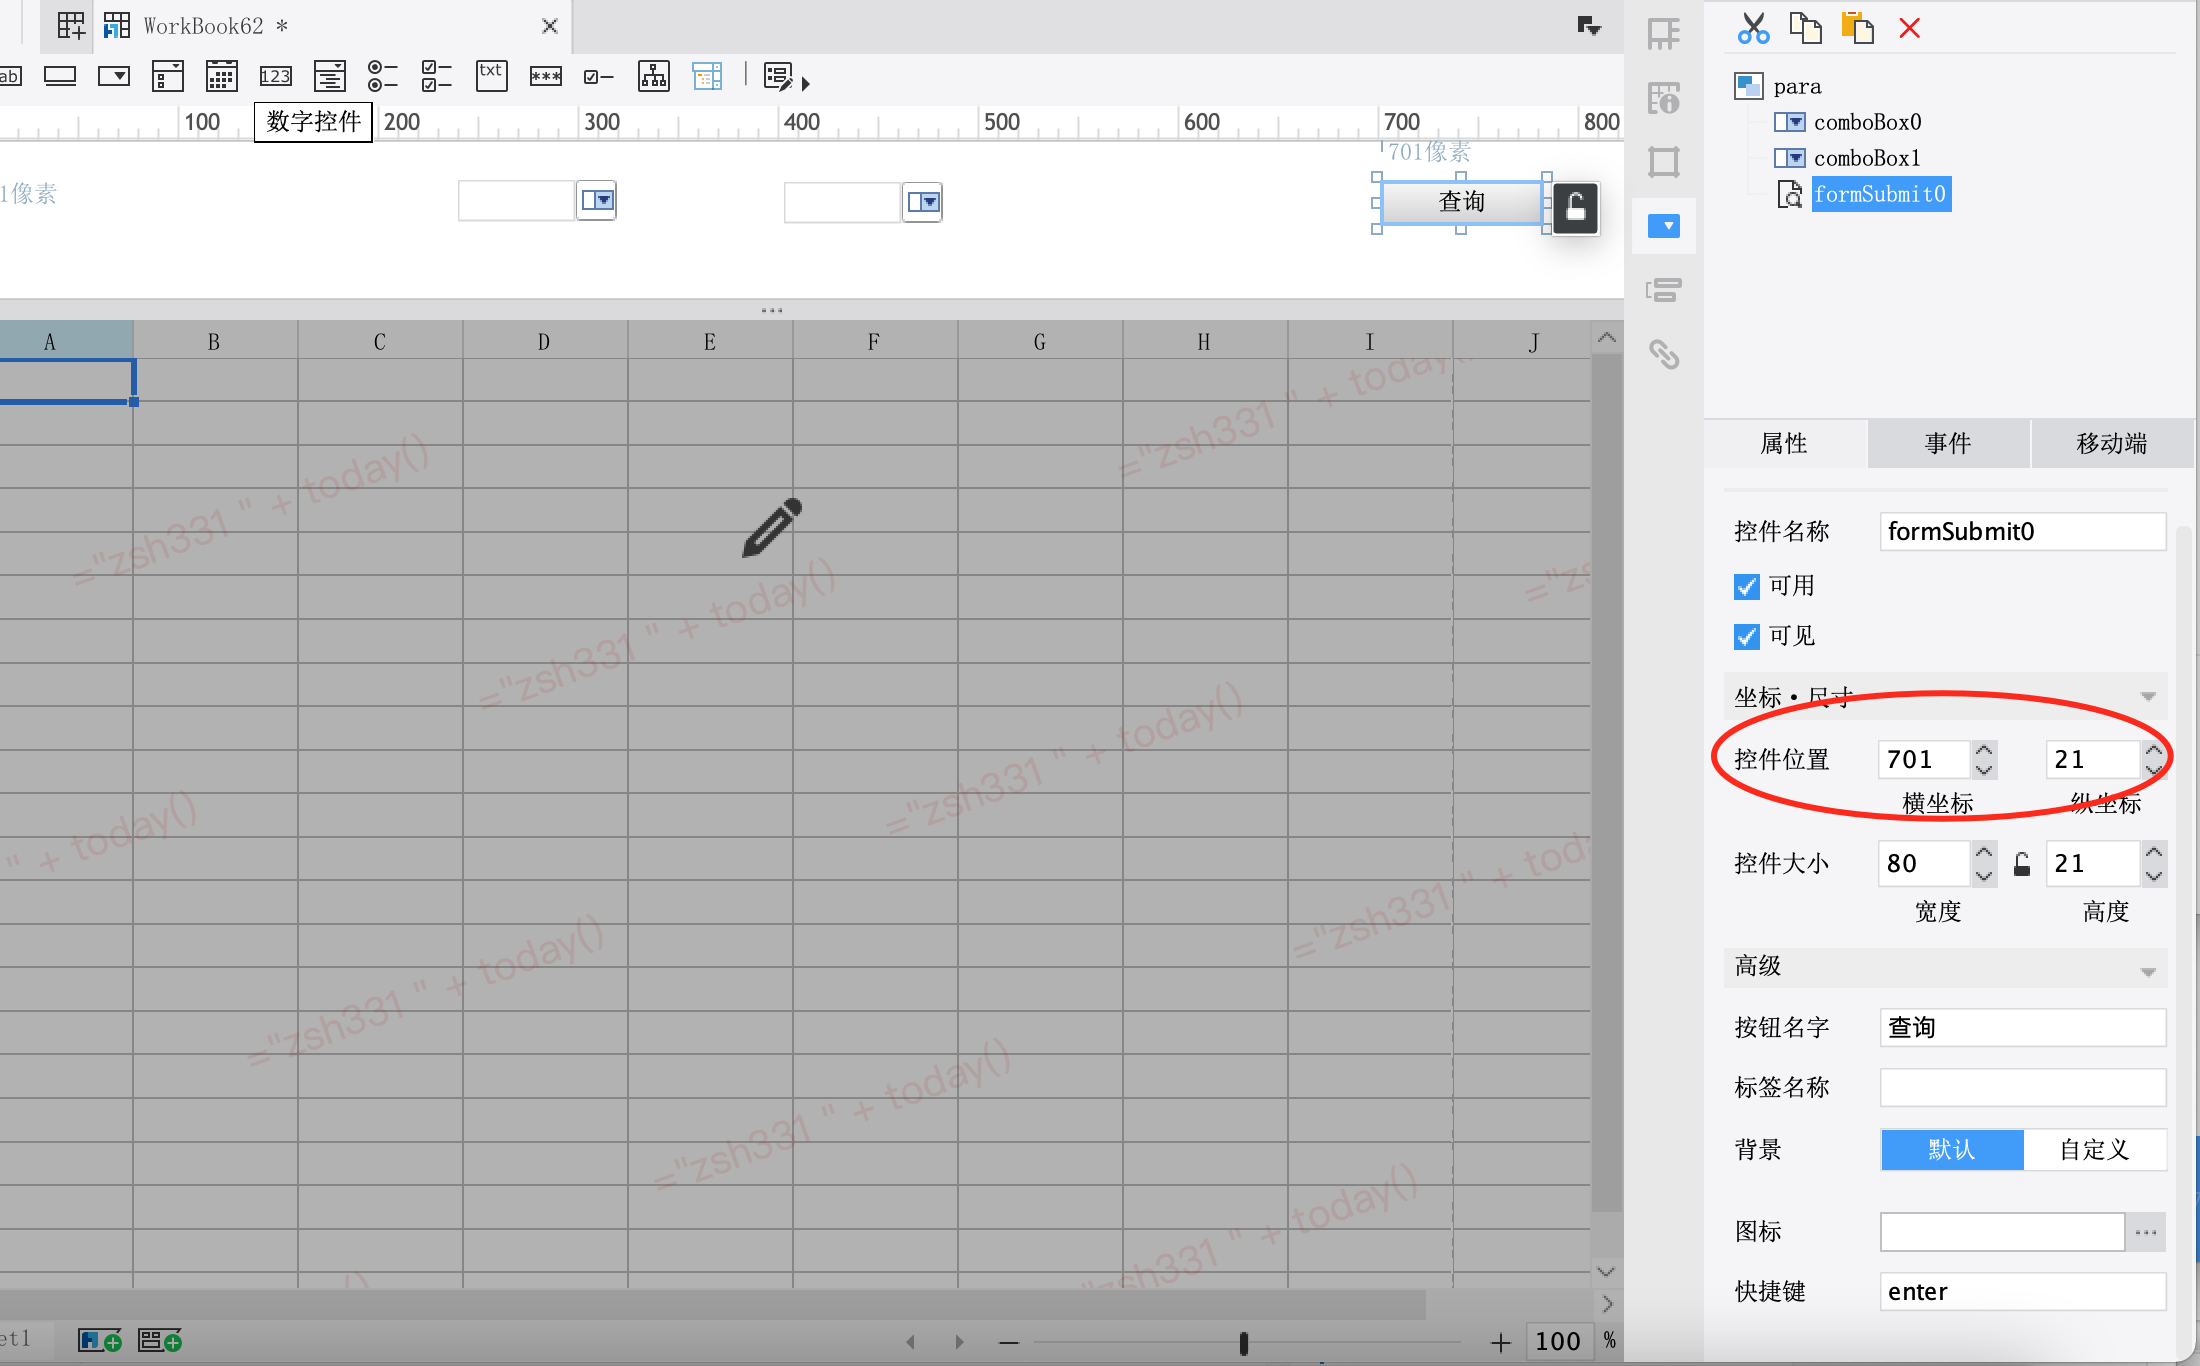
Task: Increase the widget width value 80
Action: pos(1984,853)
